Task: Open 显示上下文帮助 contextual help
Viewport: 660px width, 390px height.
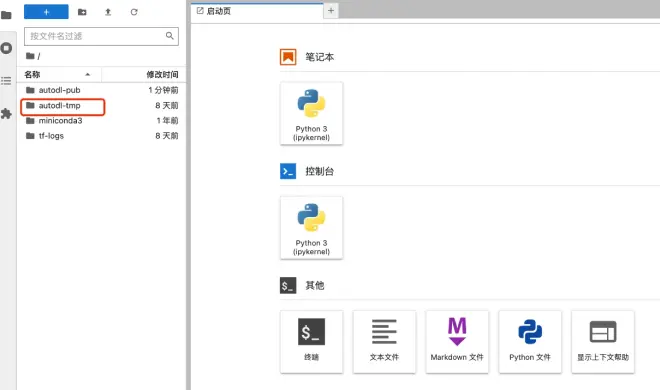Action: [x=603, y=342]
